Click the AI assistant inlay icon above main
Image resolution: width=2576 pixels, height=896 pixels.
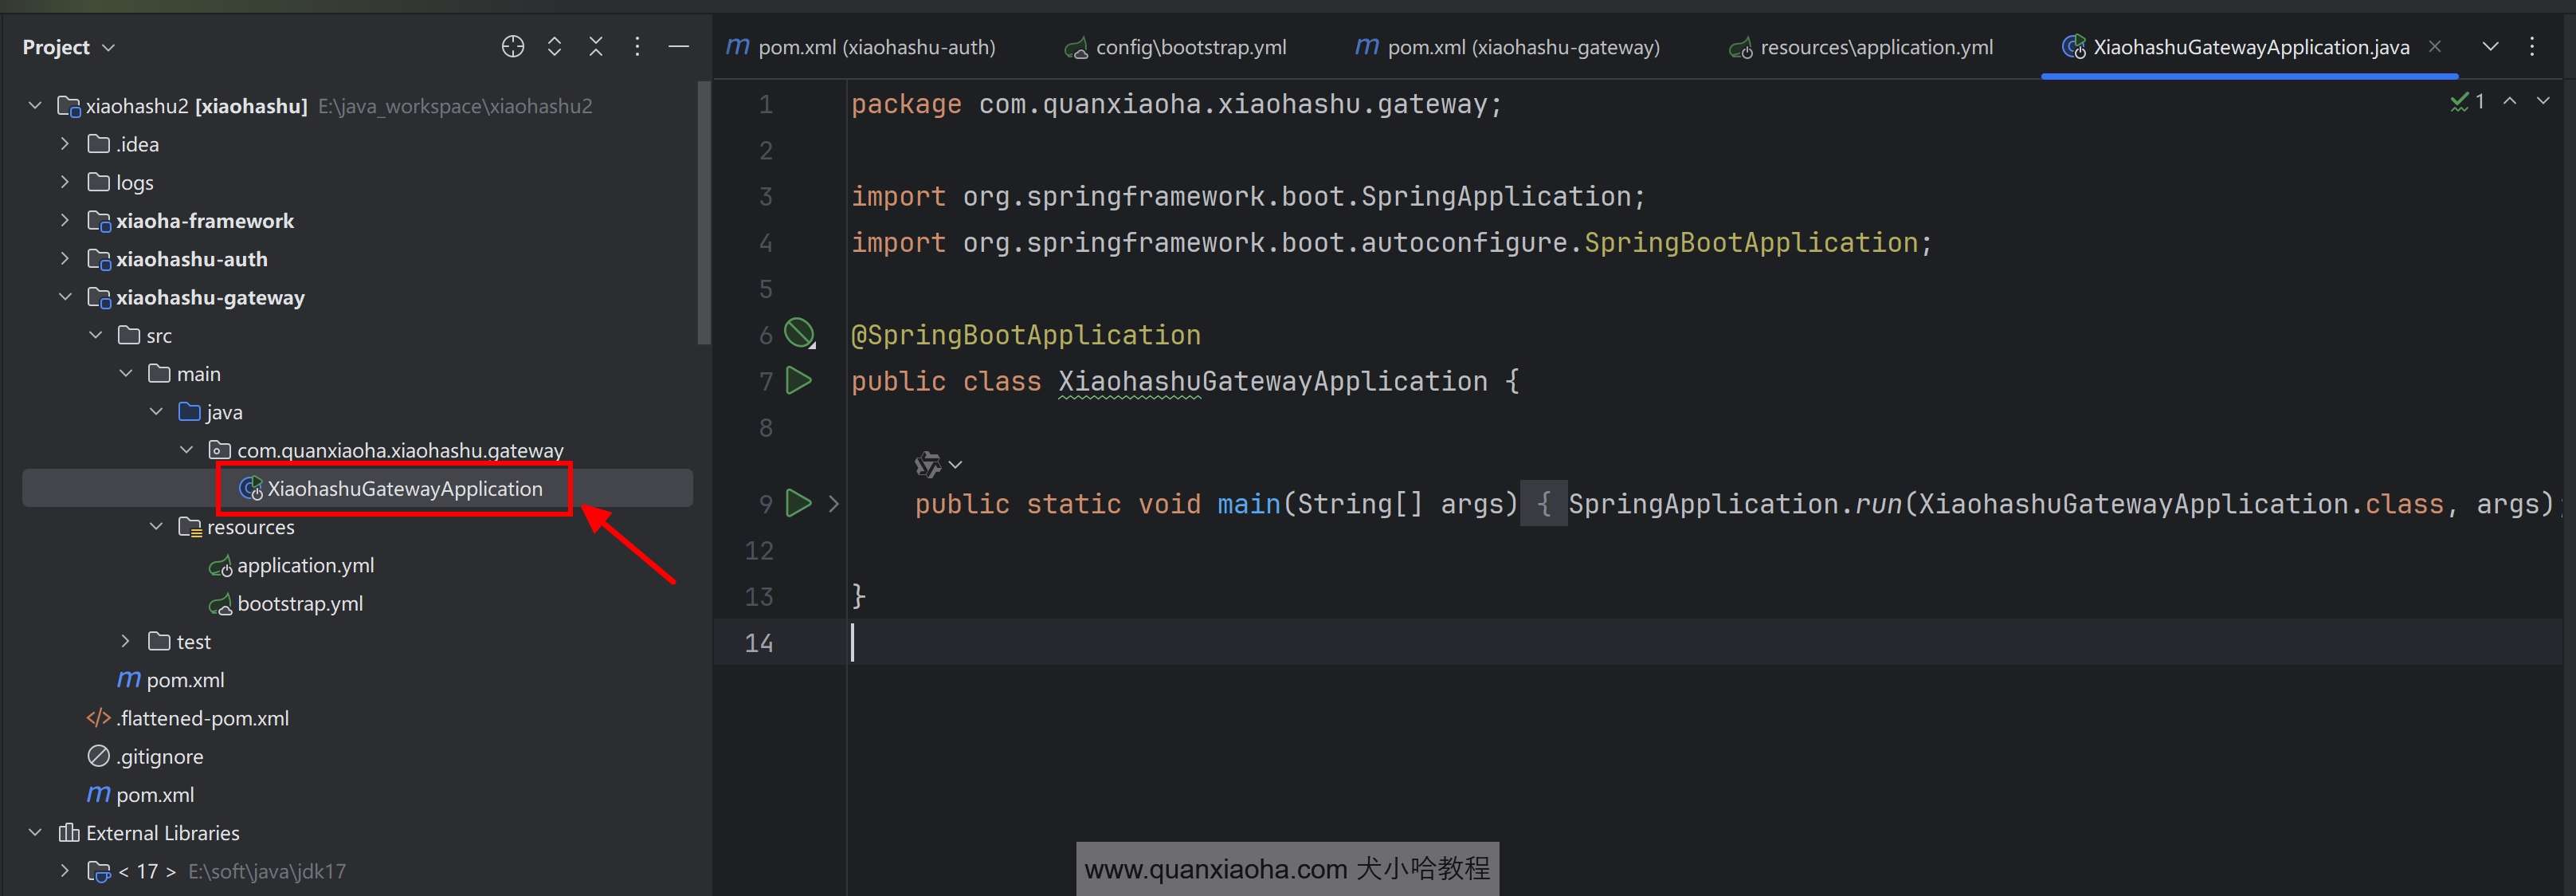point(928,464)
